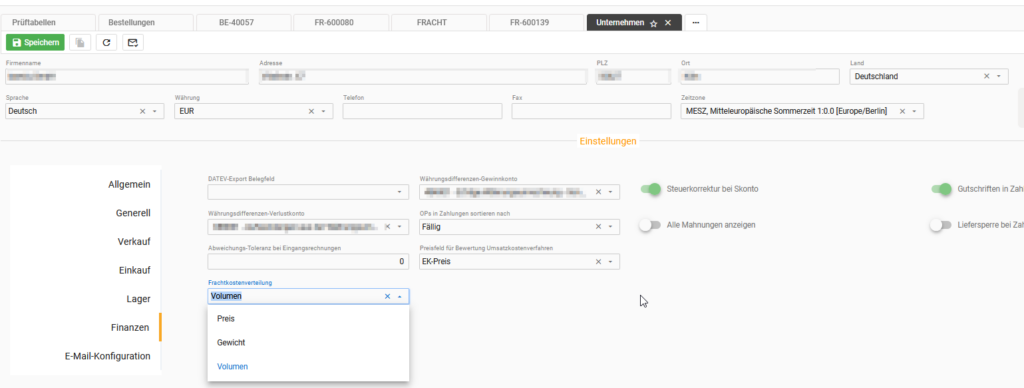Open the E-Mail-Konfiguration settings section
This screenshot has width=1024, height=388.
(x=107, y=356)
